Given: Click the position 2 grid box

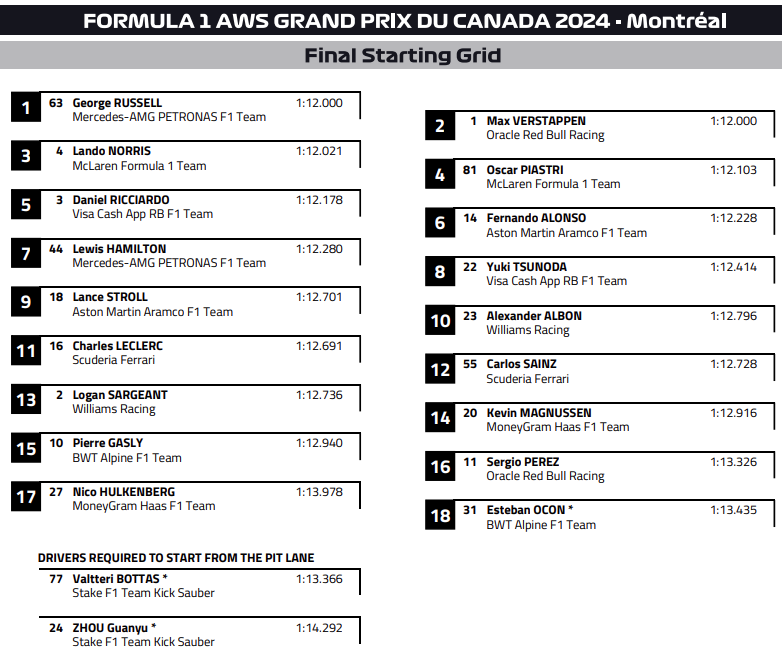Looking at the screenshot, I should point(440,126).
